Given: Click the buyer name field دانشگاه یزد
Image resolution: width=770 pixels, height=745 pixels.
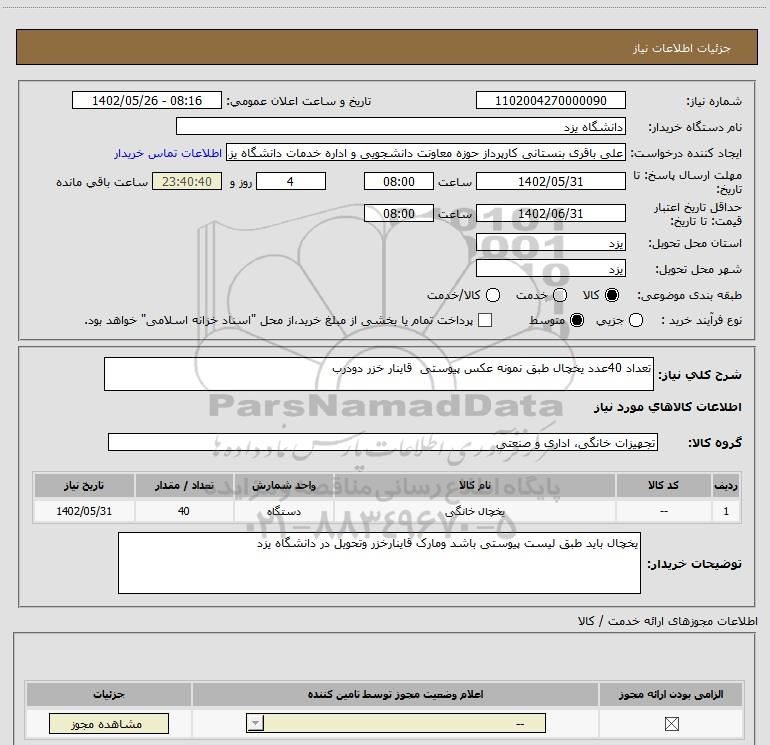Looking at the screenshot, I should pyautogui.click(x=401, y=126).
